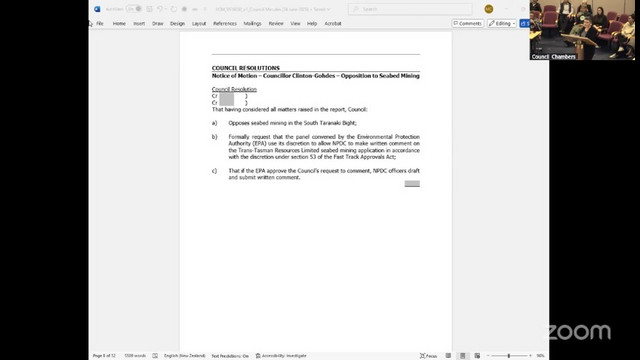The height and width of the screenshot is (360, 640).
Task: Expand the document title saved-state dropdown
Action: point(329,9)
